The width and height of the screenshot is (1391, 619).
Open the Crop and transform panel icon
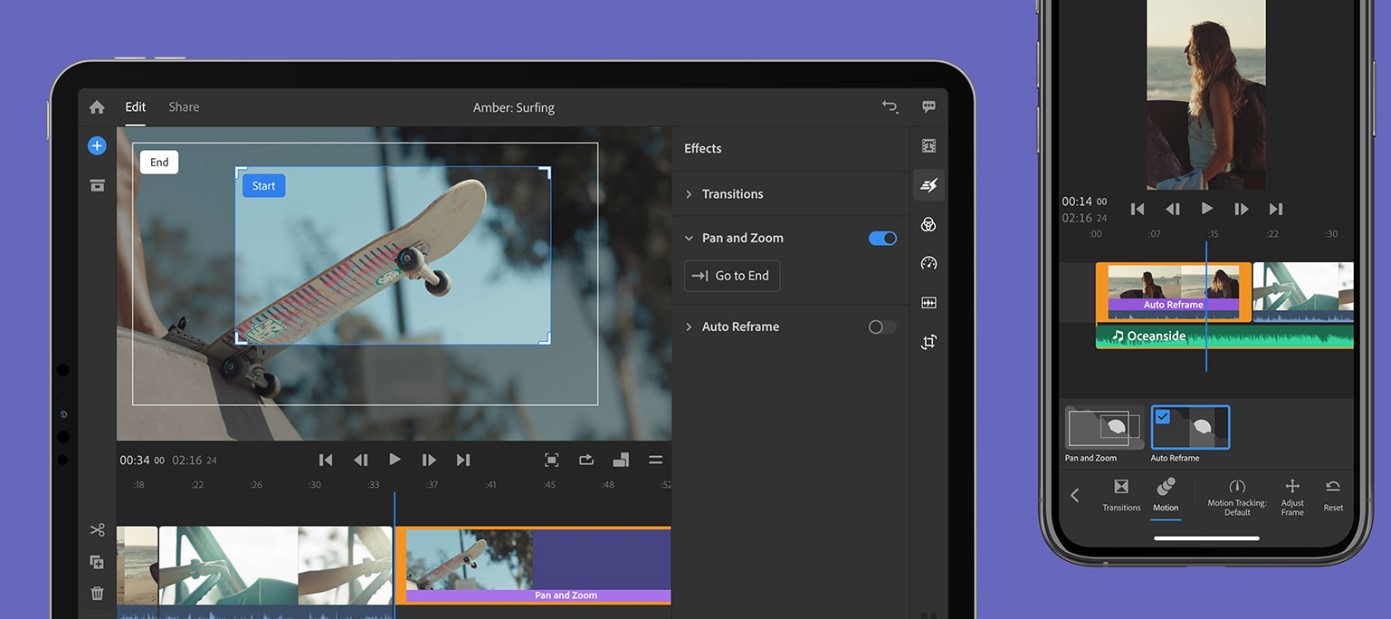929,342
